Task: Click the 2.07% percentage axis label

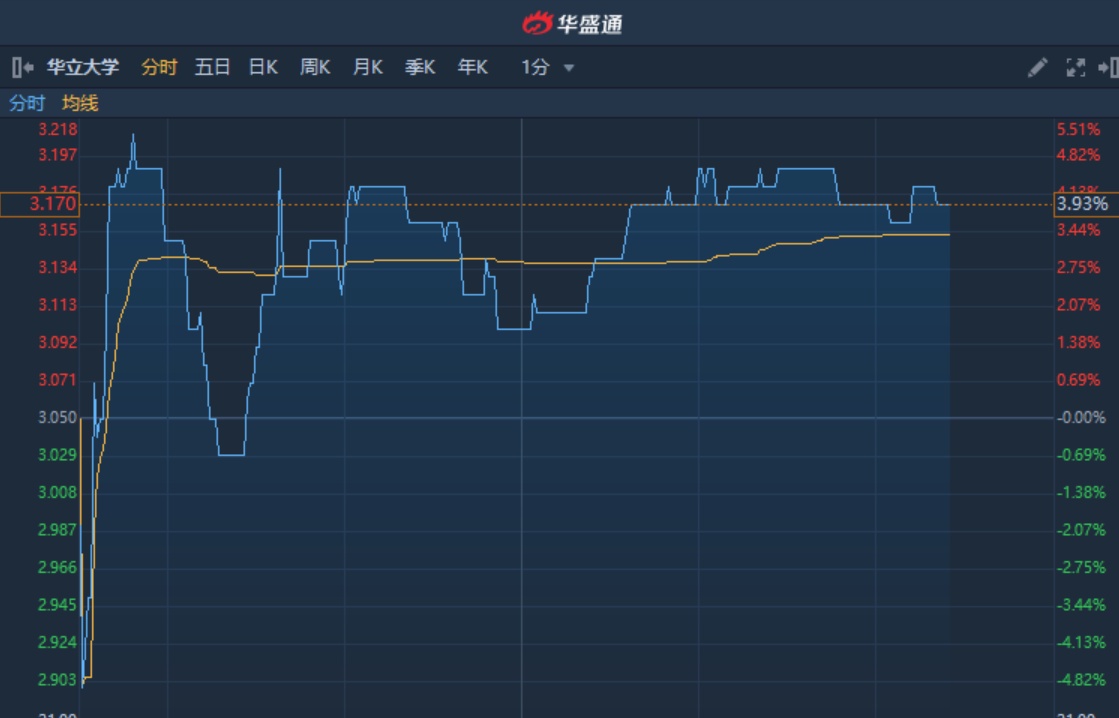Action: (1078, 305)
